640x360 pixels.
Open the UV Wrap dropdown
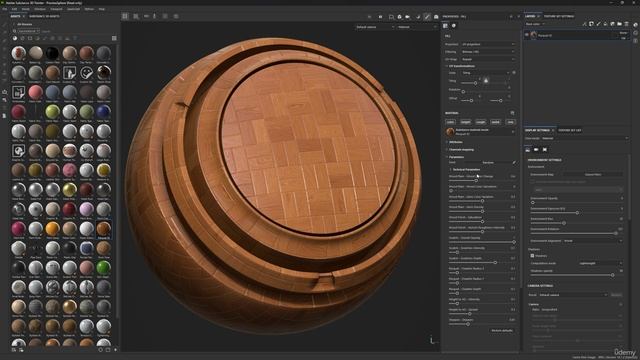[488, 60]
